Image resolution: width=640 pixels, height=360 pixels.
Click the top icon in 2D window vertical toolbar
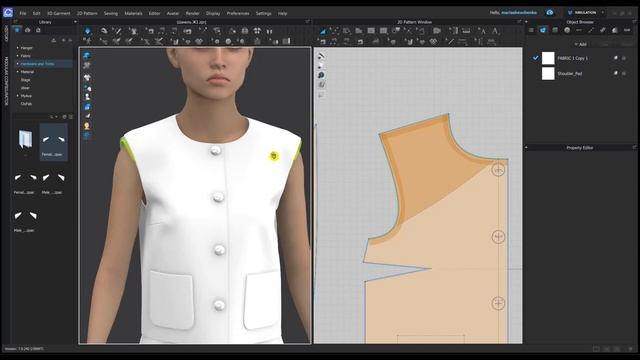coord(321,56)
